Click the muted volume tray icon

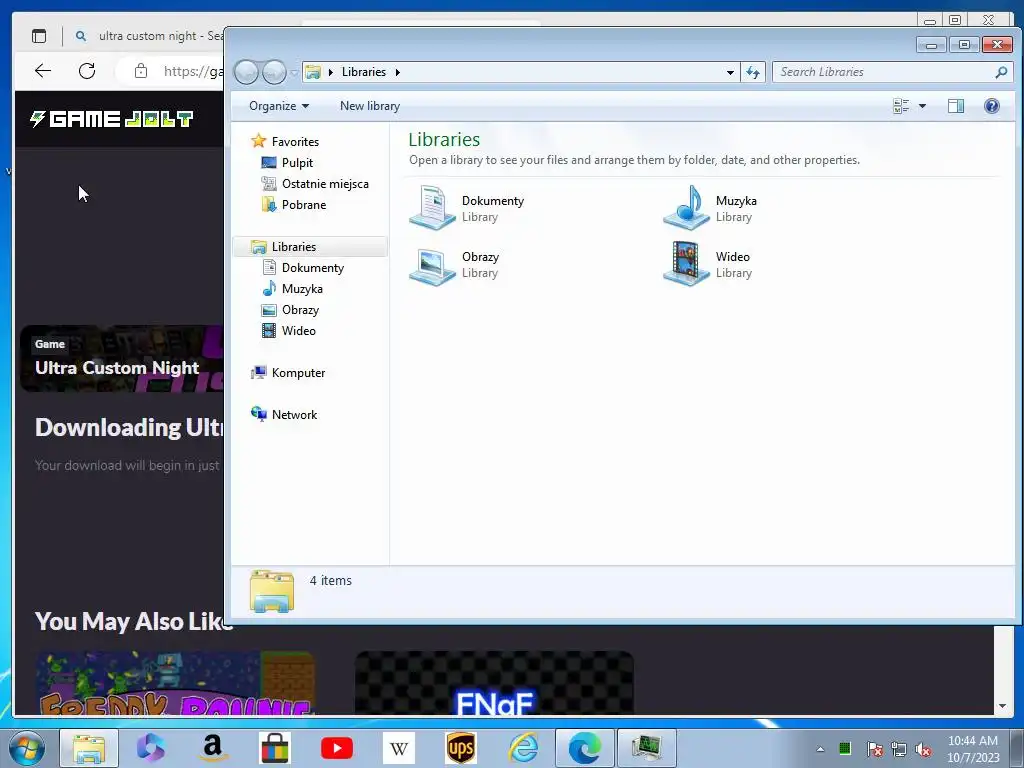click(923, 749)
